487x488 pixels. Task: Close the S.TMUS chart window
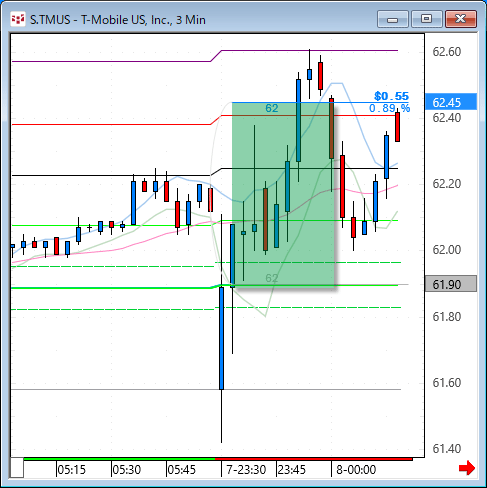461,19
